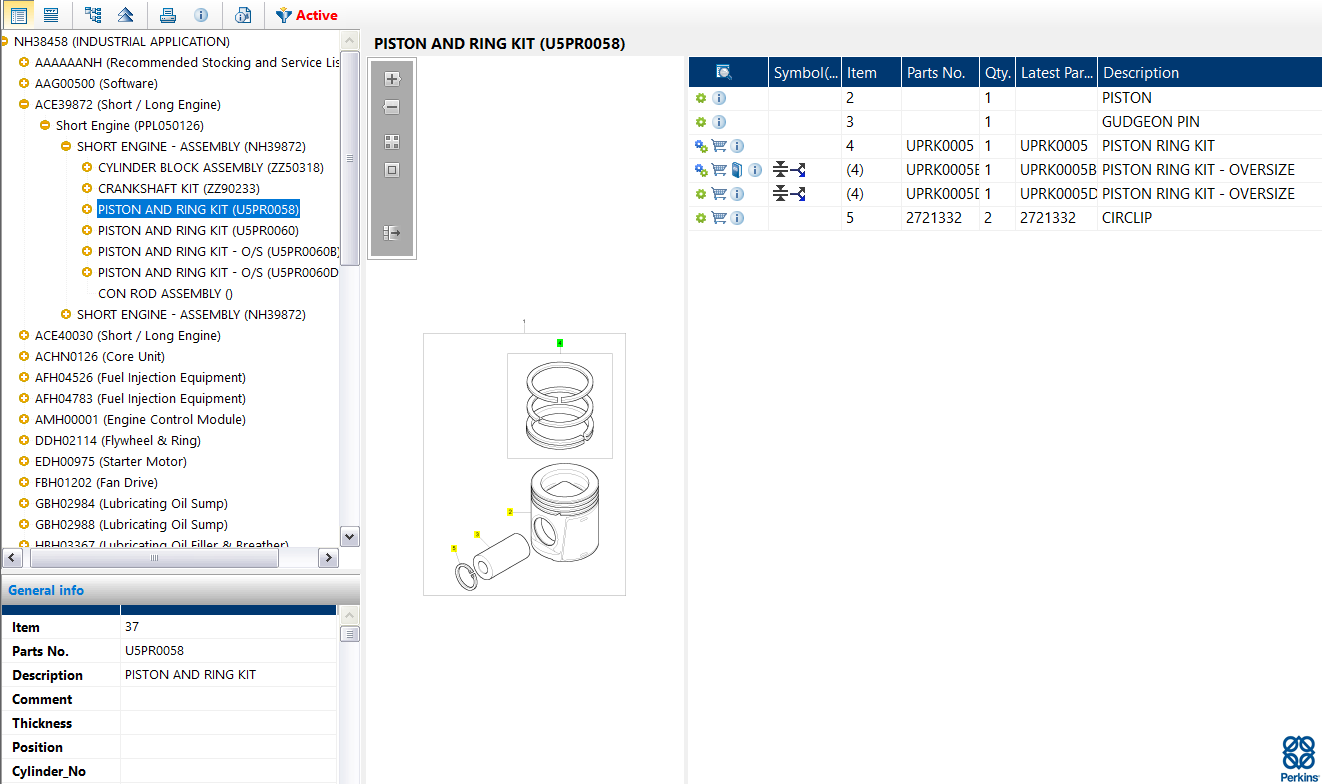
Task: Select CON ROD ASSEMBLY () tree item
Action: tap(165, 294)
